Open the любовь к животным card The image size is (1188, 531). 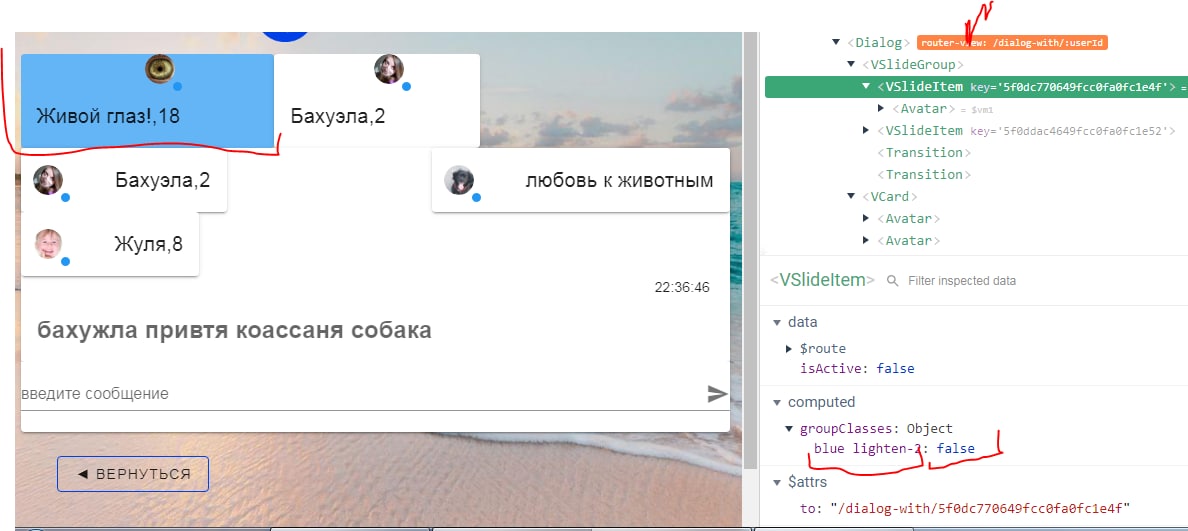click(x=580, y=180)
